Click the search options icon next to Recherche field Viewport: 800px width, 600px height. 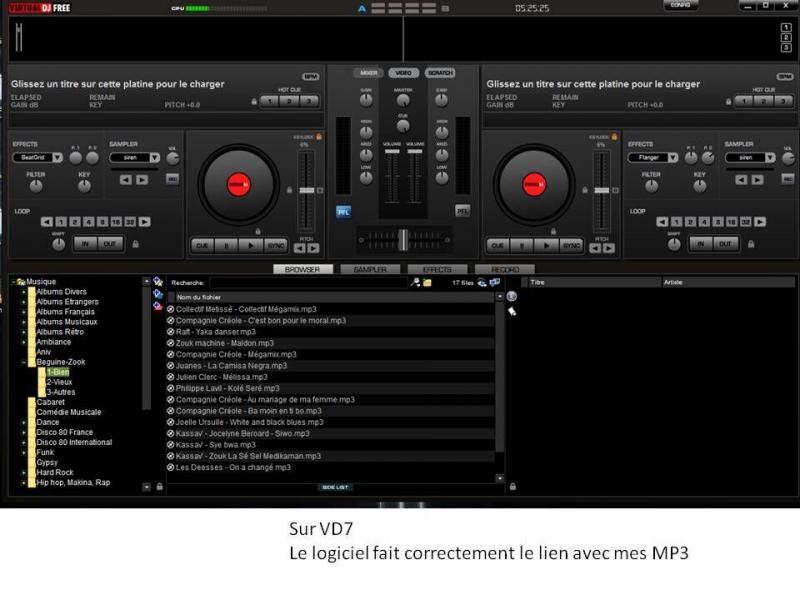[416, 282]
